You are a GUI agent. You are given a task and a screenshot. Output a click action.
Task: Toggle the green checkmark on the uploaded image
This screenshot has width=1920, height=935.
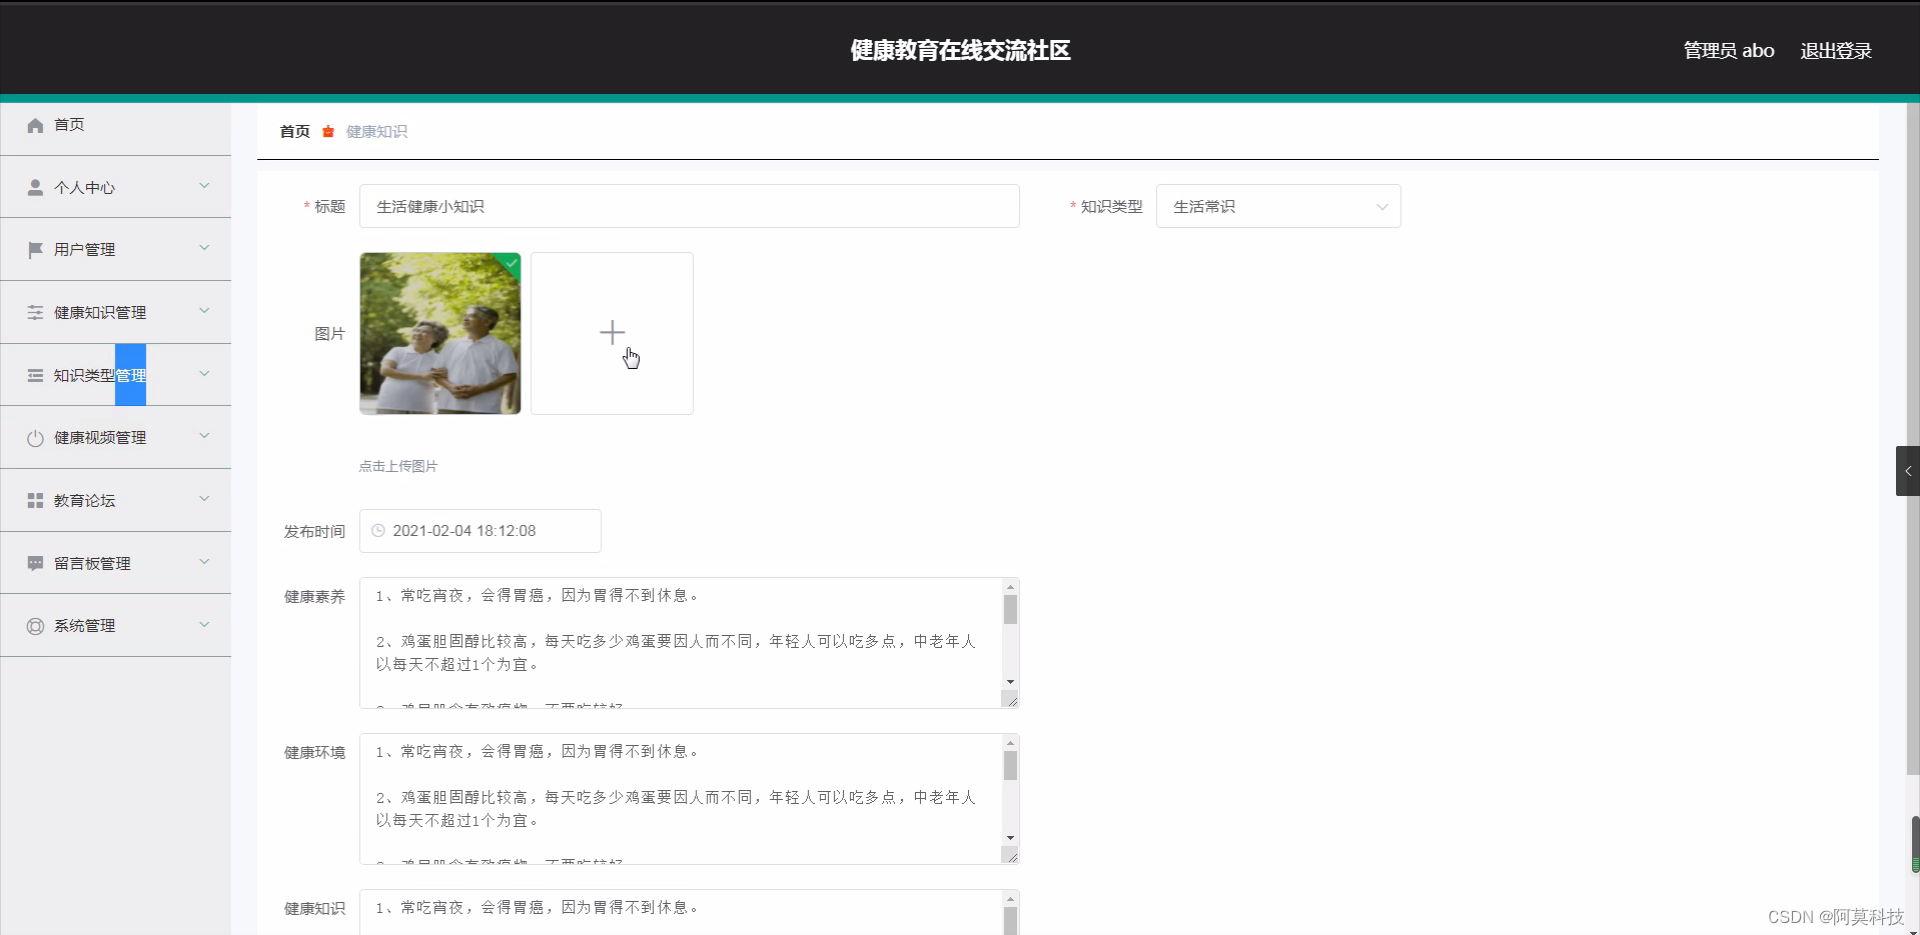tap(510, 264)
